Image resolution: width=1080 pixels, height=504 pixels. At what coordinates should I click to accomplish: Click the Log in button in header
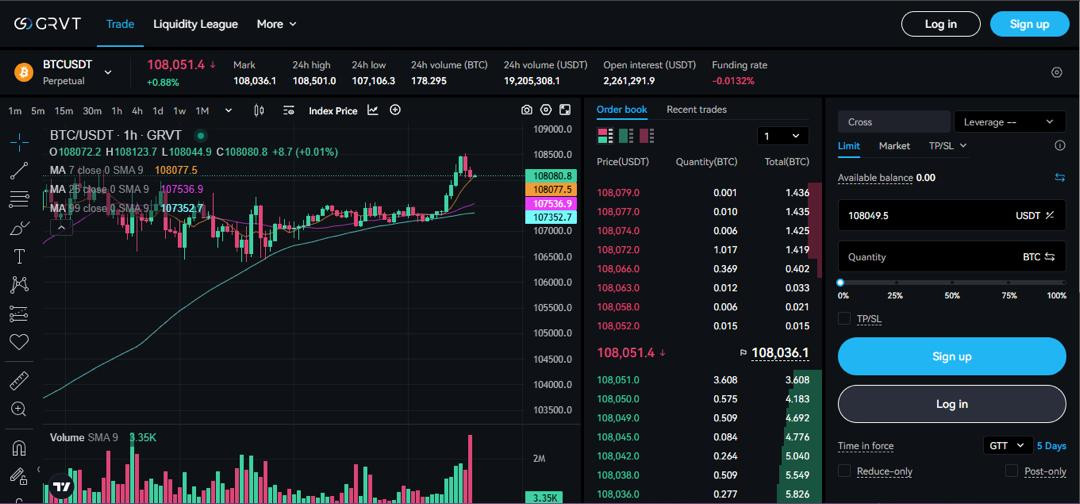940,24
